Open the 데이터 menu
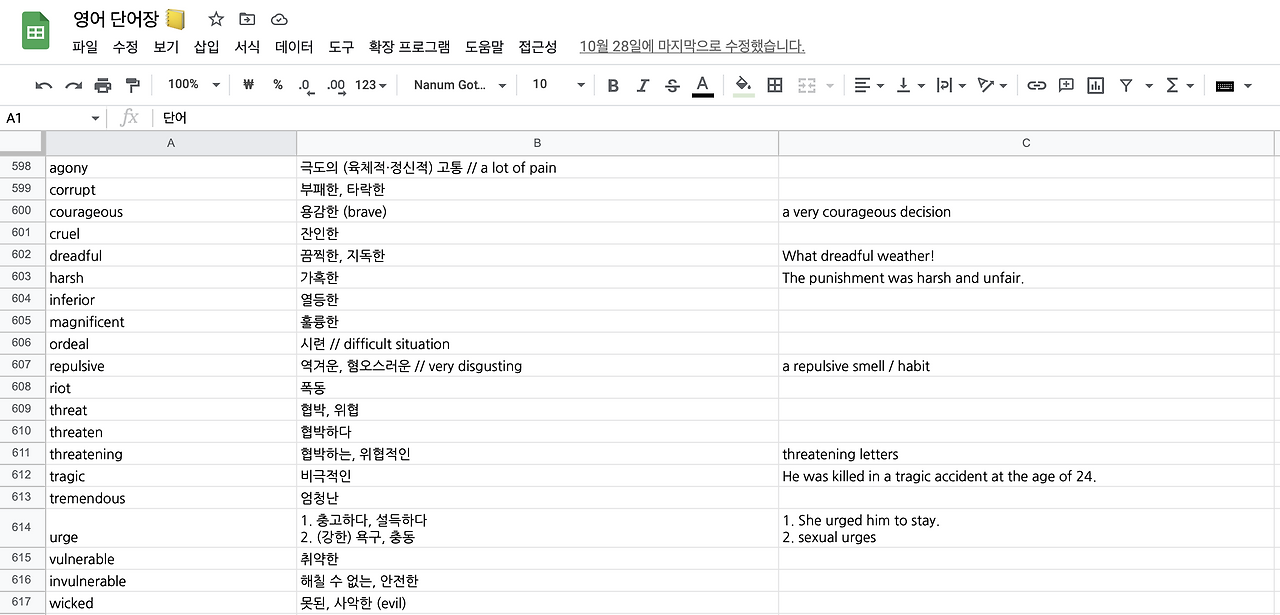This screenshot has height=615, width=1280. [x=293, y=46]
